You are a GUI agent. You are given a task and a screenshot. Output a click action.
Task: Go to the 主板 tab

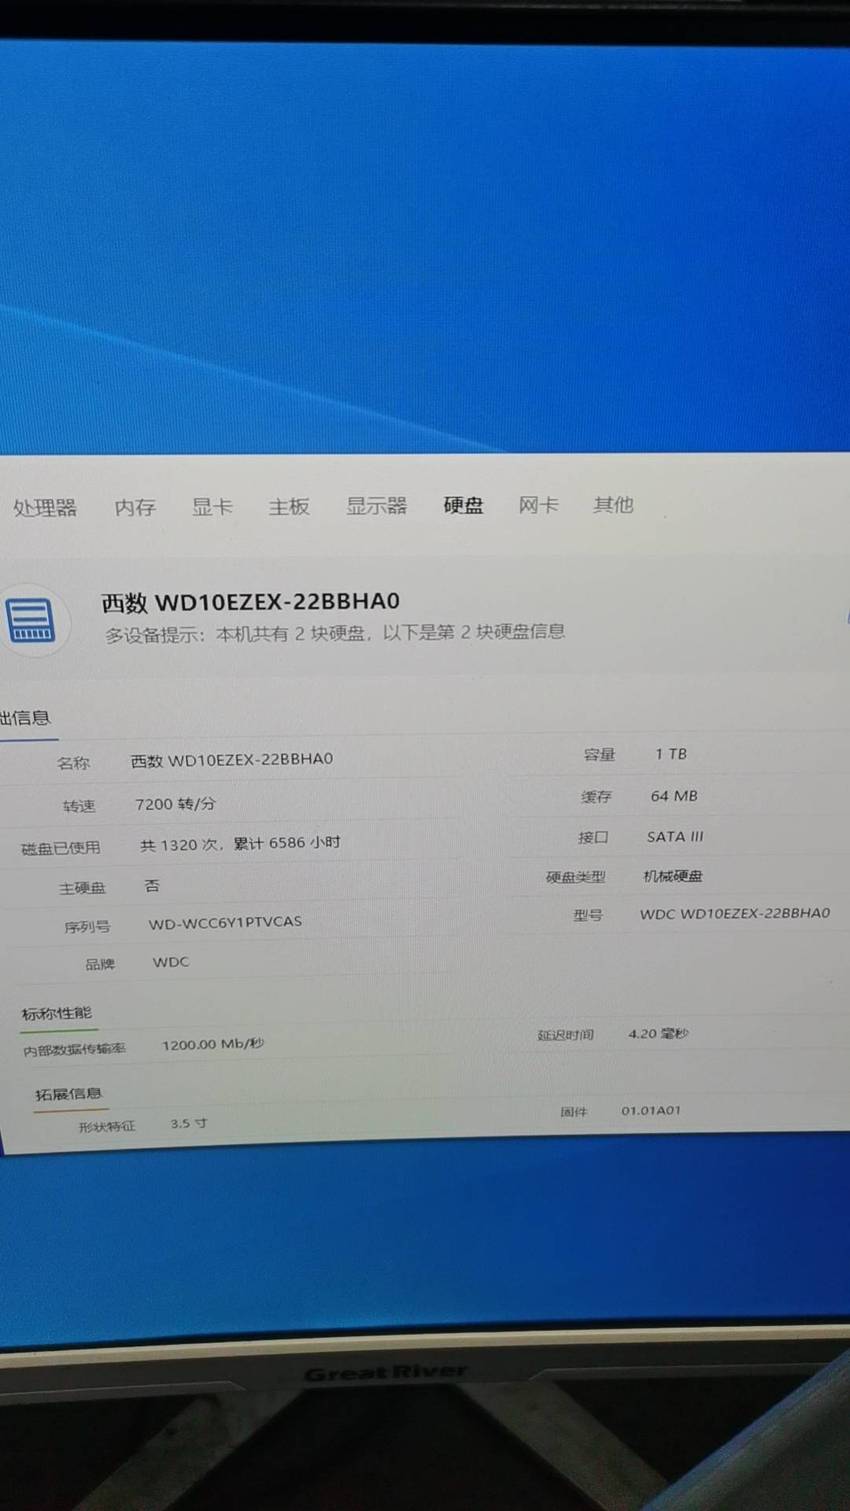(289, 506)
